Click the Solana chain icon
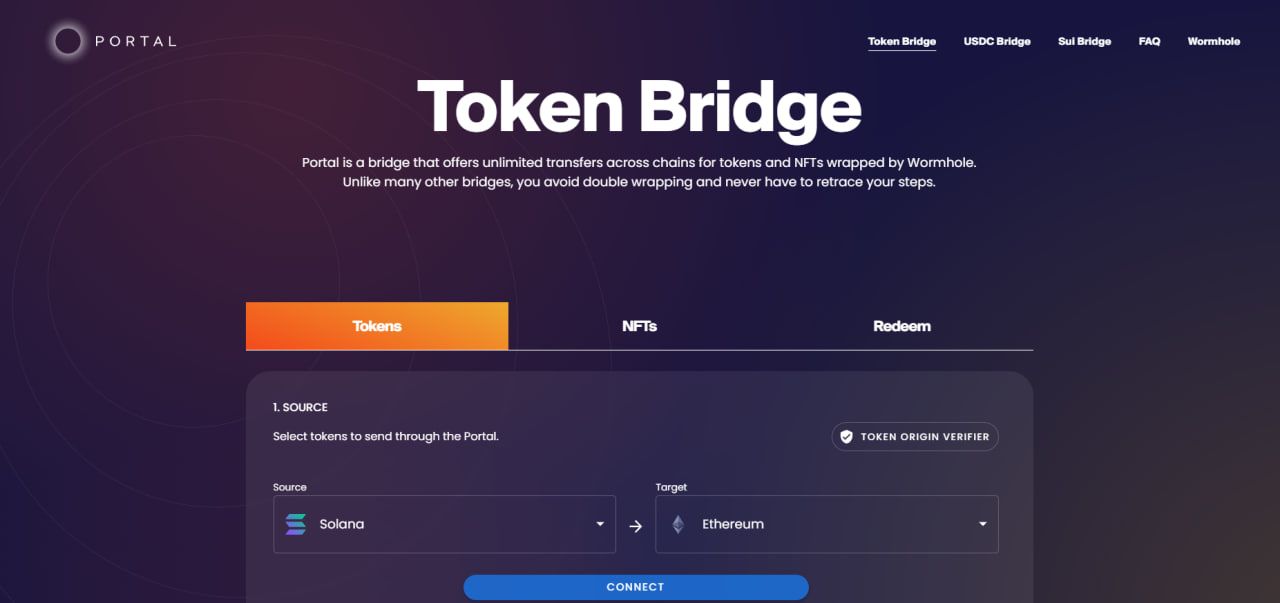Screen dimensions: 1280x603 [x=296, y=524]
